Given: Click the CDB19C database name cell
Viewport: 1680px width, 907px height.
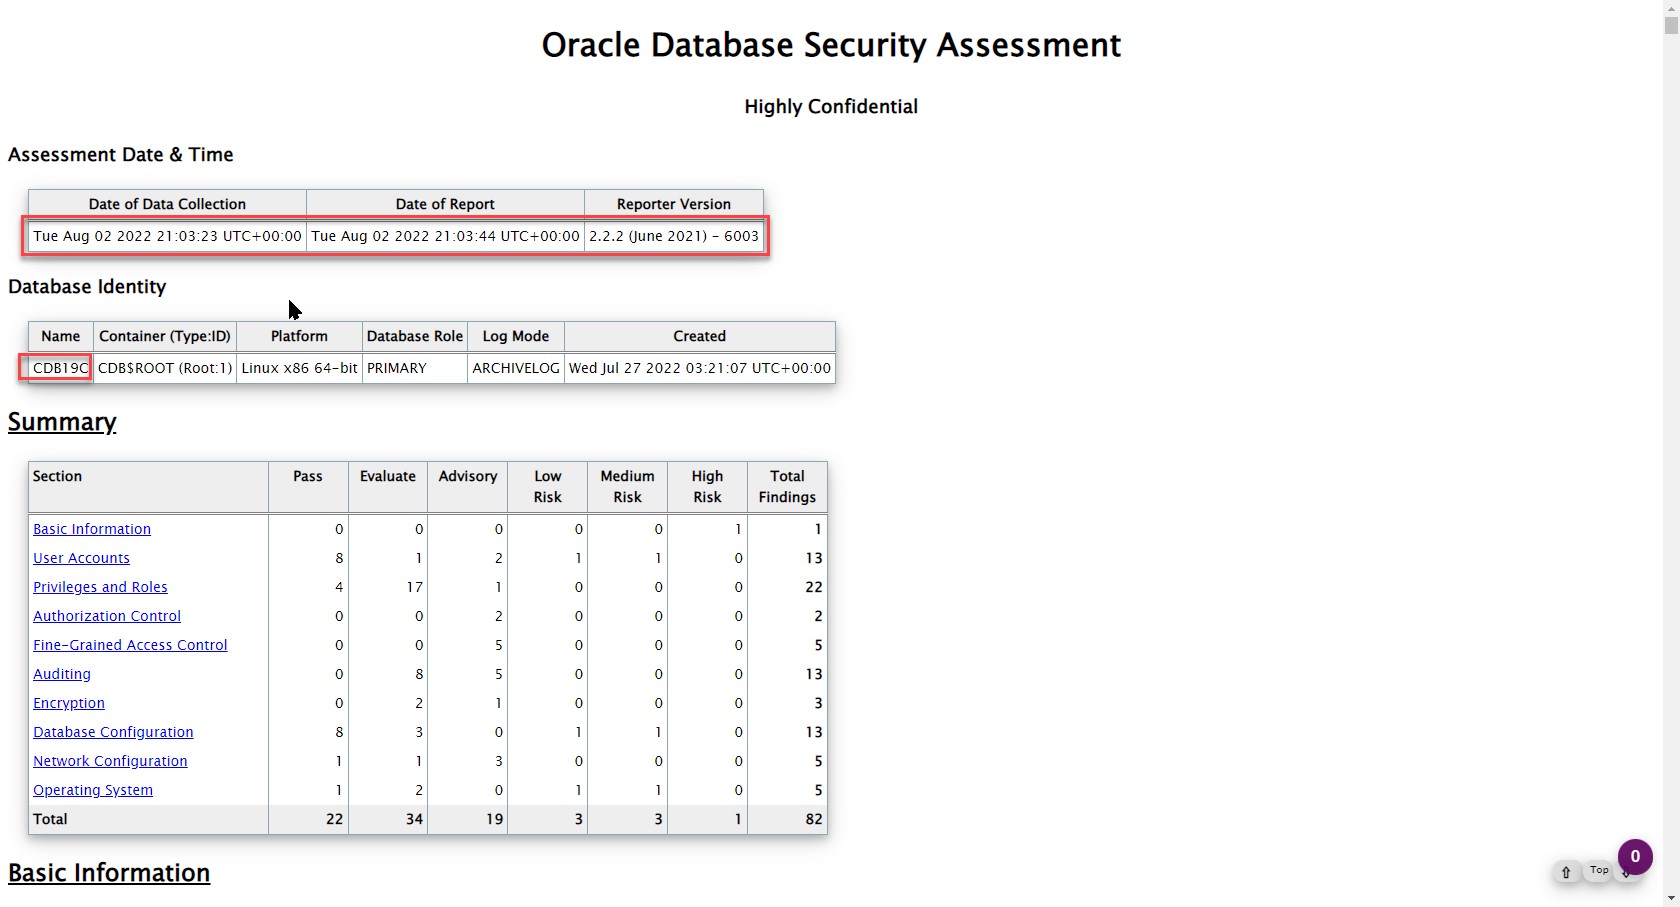Looking at the screenshot, I should point(60,368).
